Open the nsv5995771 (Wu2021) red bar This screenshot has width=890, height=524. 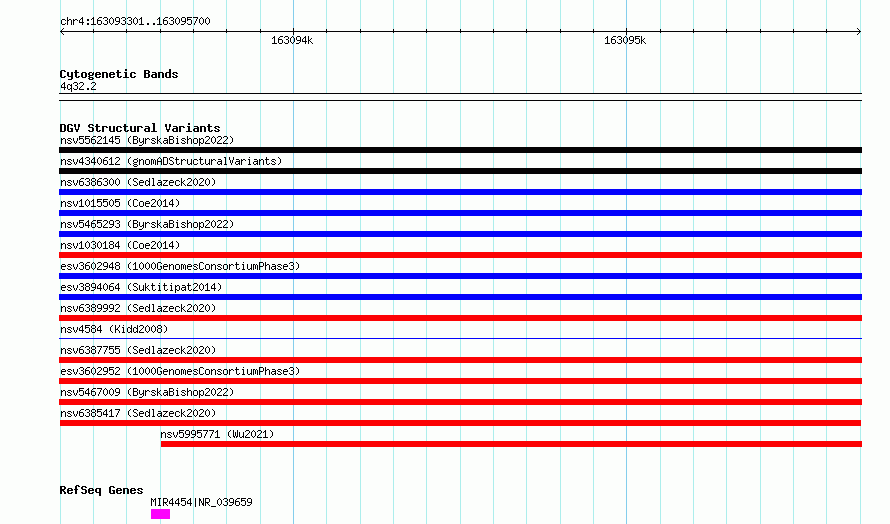pyautogui.click(x=511, y=445)
